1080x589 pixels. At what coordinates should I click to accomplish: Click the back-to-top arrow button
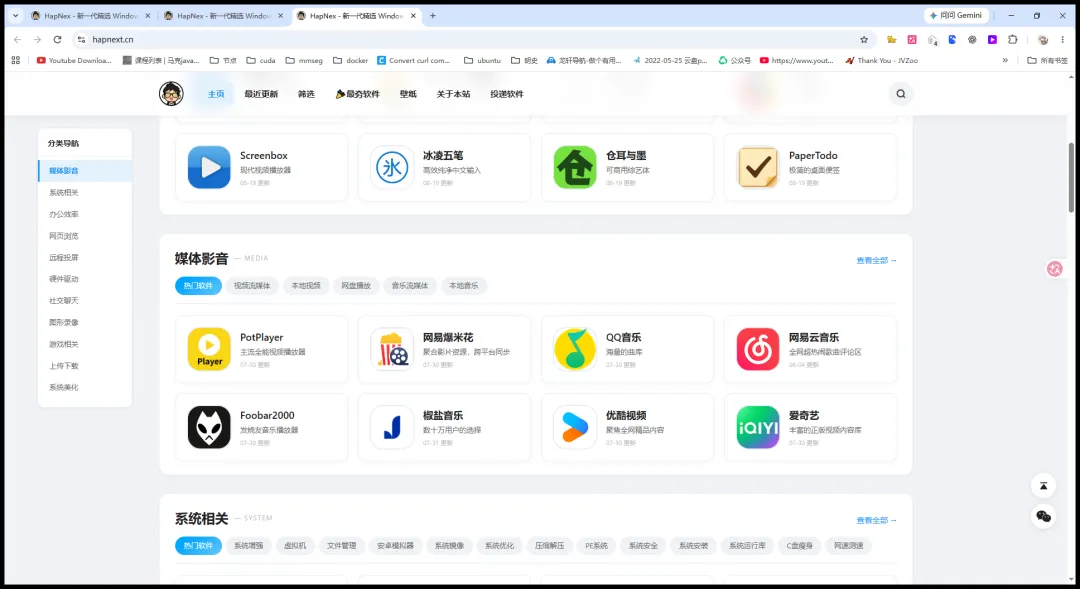tap(1043, 486)
